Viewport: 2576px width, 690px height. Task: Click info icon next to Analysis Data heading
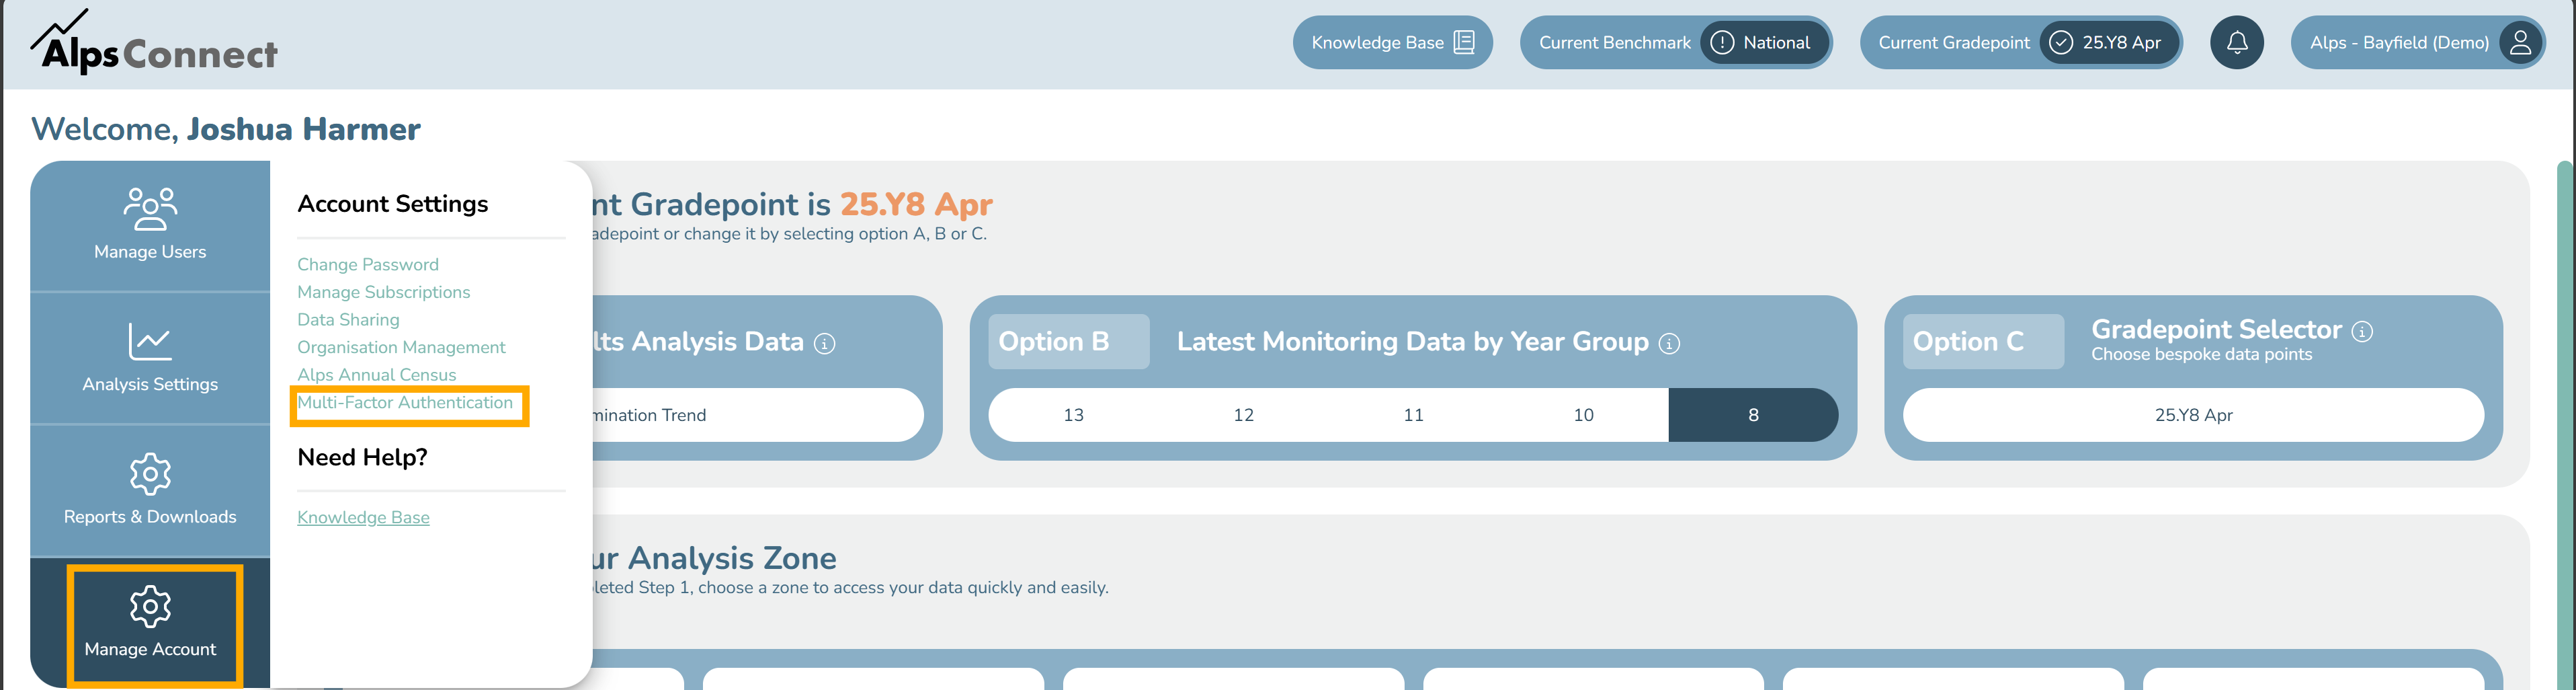click(824, 344)
